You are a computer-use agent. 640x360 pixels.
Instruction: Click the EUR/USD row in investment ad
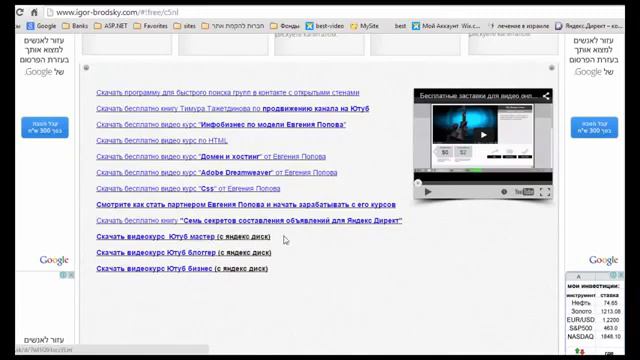tap(593, 320)
